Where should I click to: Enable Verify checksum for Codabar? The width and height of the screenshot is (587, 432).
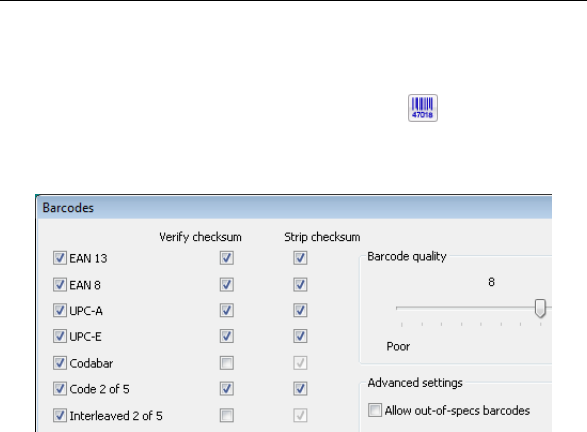(226, 363)
